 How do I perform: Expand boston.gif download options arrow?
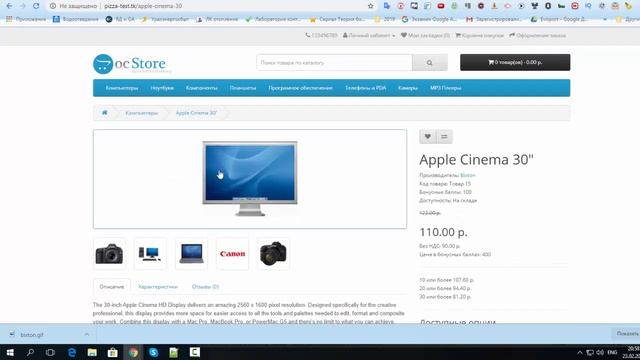(87, 334)
